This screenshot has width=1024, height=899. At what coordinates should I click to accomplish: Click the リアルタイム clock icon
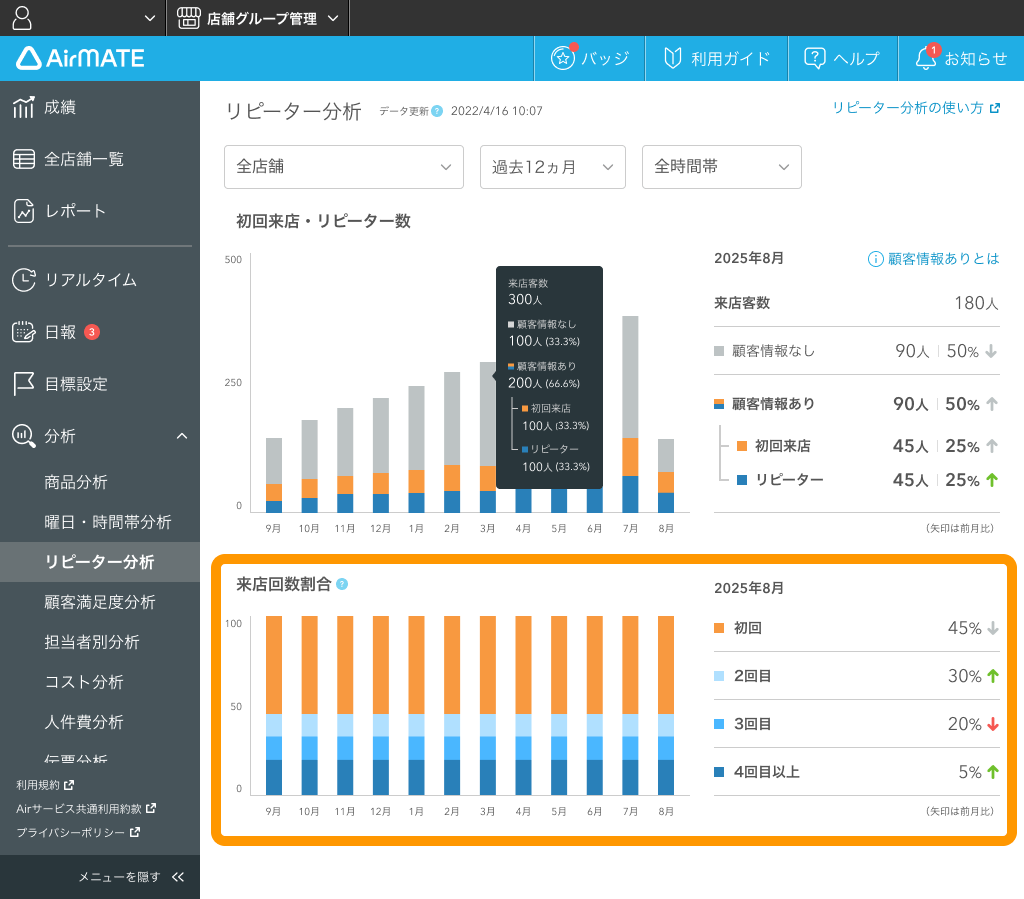[24, 280]
